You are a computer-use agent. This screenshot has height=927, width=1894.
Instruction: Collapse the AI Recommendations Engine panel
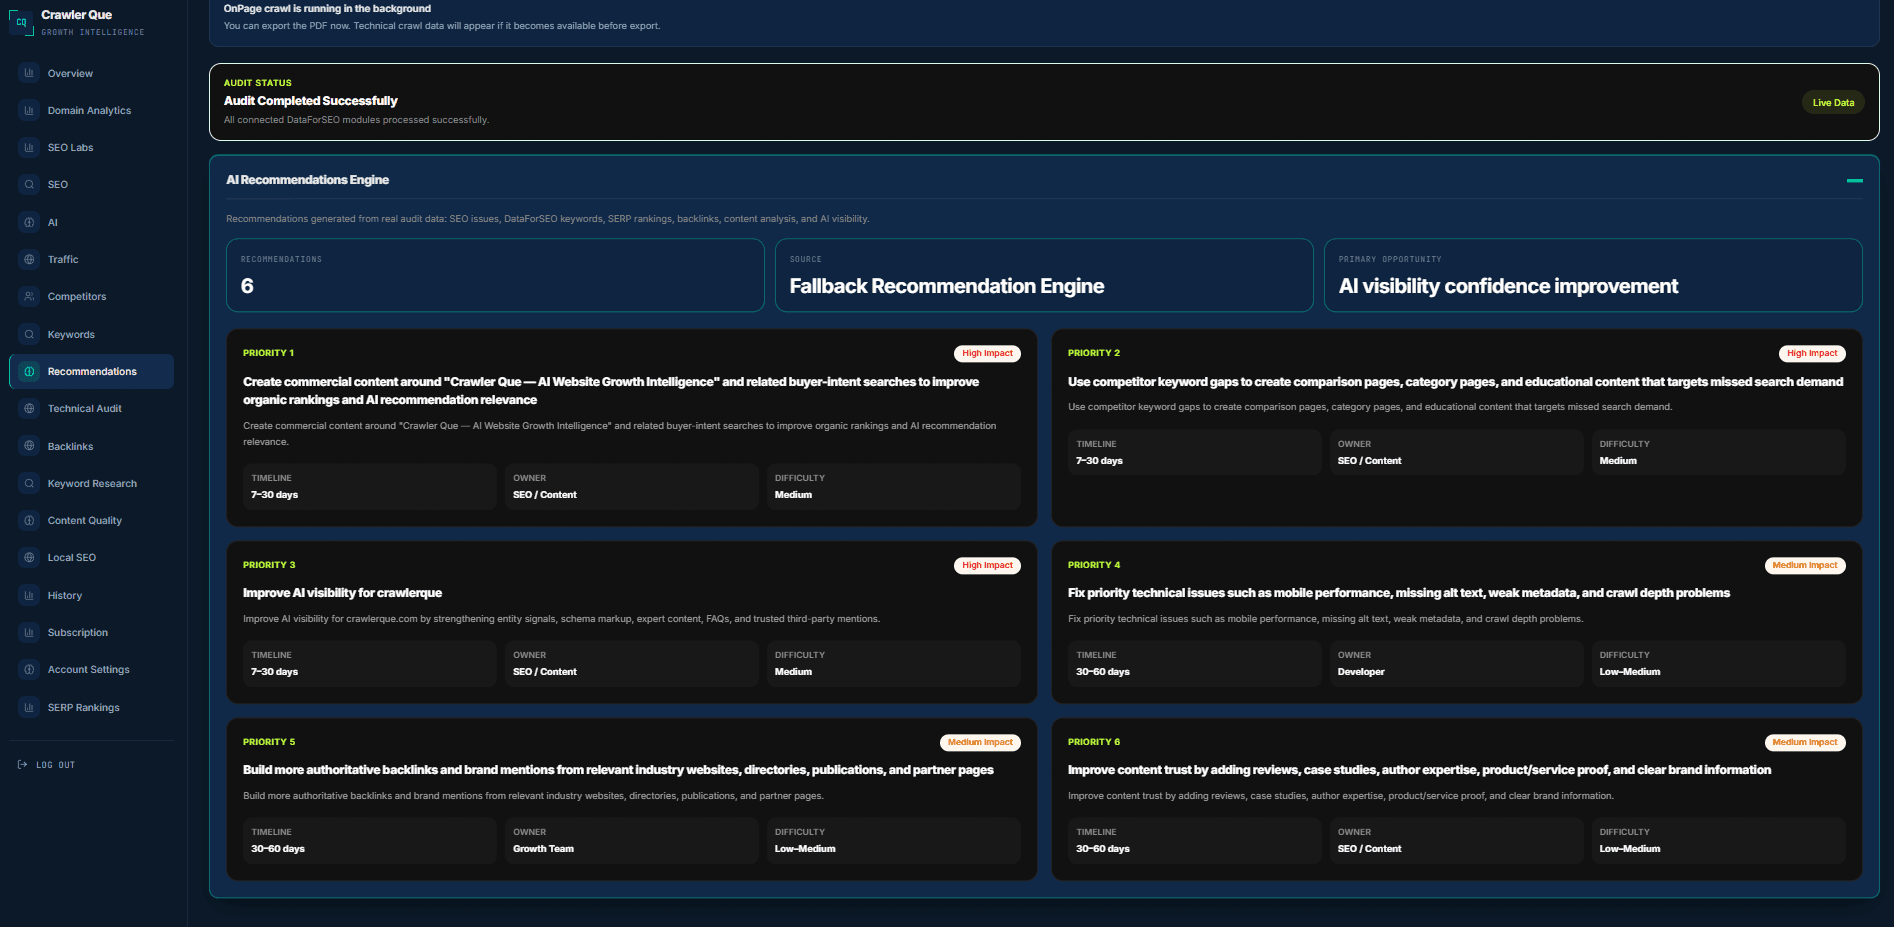point(1854,180)
